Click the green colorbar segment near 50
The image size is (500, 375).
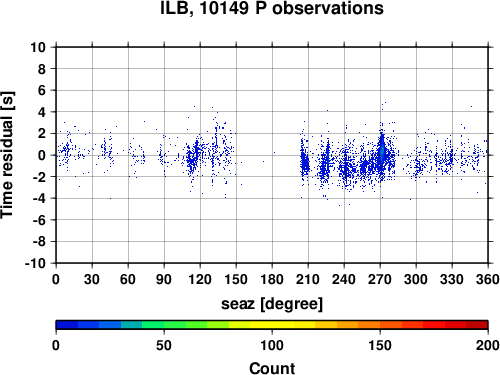(164, 325)
